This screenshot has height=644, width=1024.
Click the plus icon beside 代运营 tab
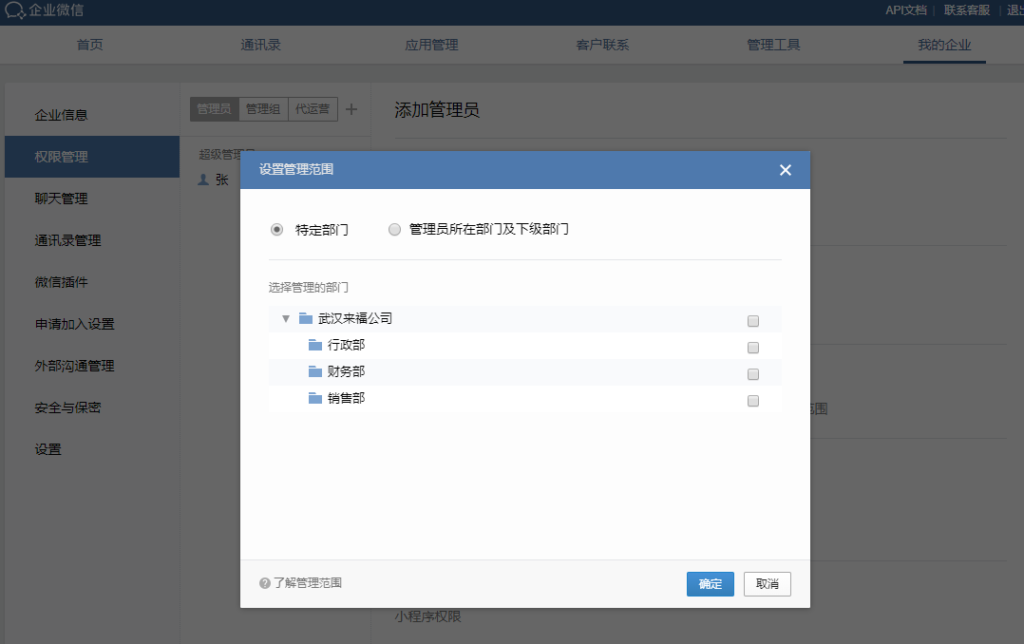point(352,109)
